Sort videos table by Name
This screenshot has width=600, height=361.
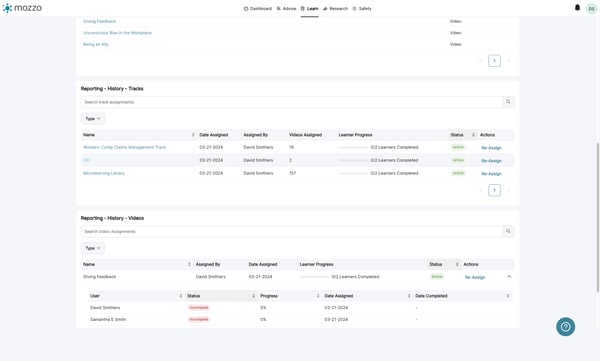[189, 264]
